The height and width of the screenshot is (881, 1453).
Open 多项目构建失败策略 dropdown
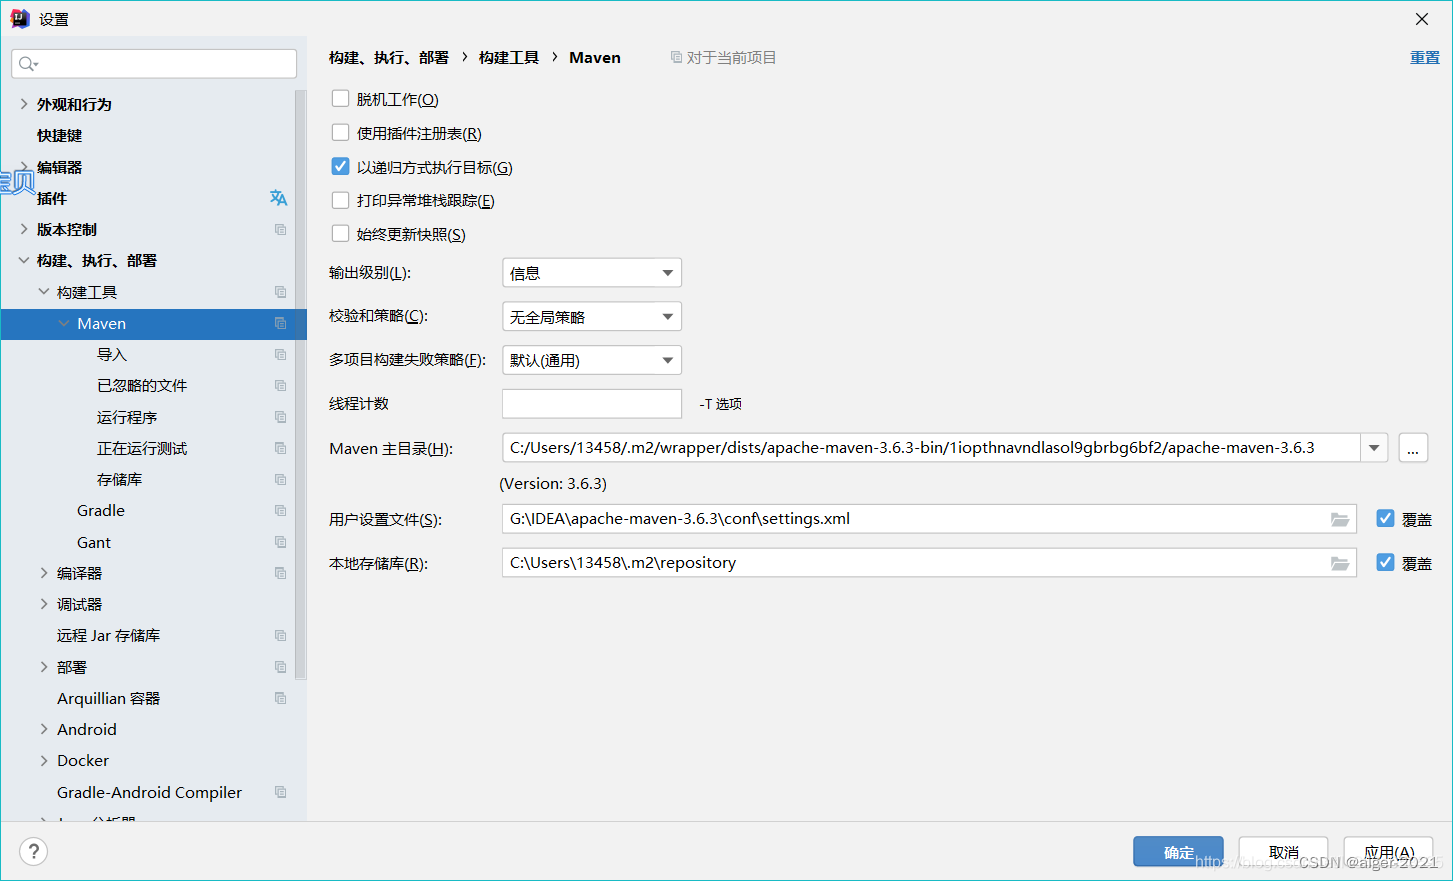click(x=592, y=360)
